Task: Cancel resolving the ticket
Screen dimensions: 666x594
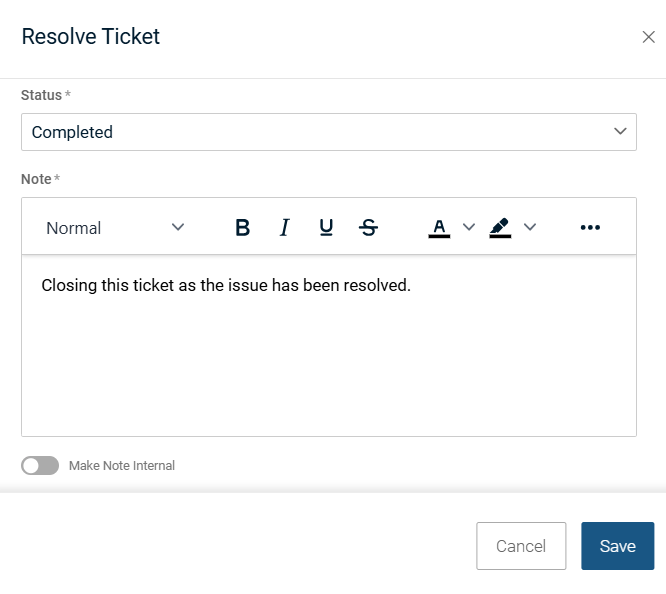Action: tap(521, 546)
